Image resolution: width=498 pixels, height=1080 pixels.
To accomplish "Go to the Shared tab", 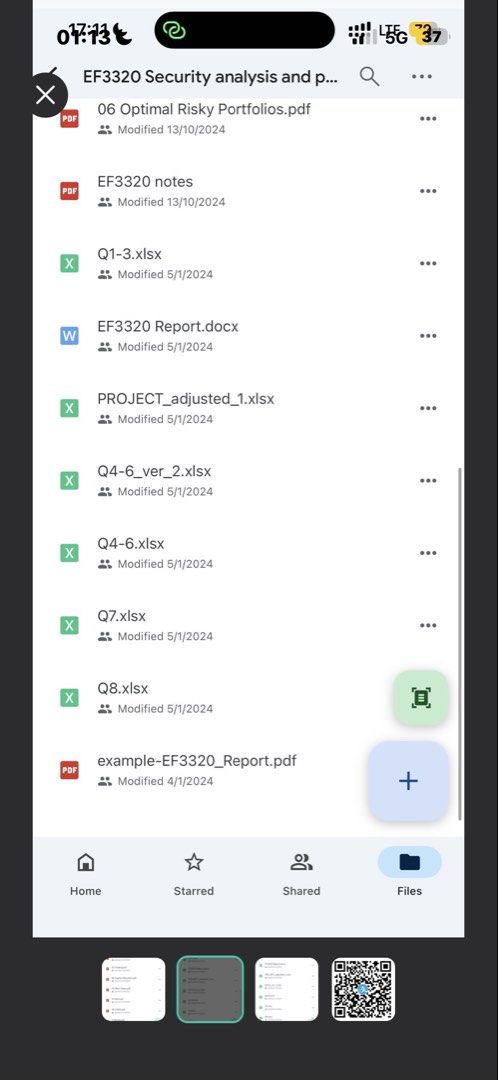I will pyautogui.click(x=301, y=872).
